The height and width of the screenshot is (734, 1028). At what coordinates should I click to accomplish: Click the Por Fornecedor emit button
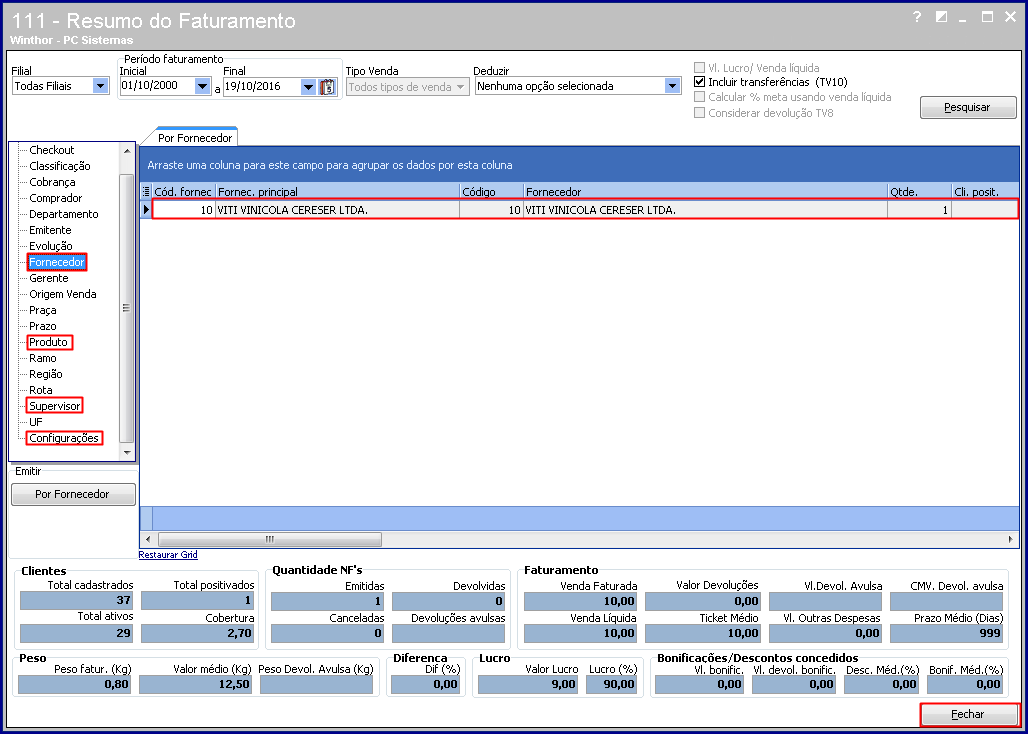(x=73, y=494)
